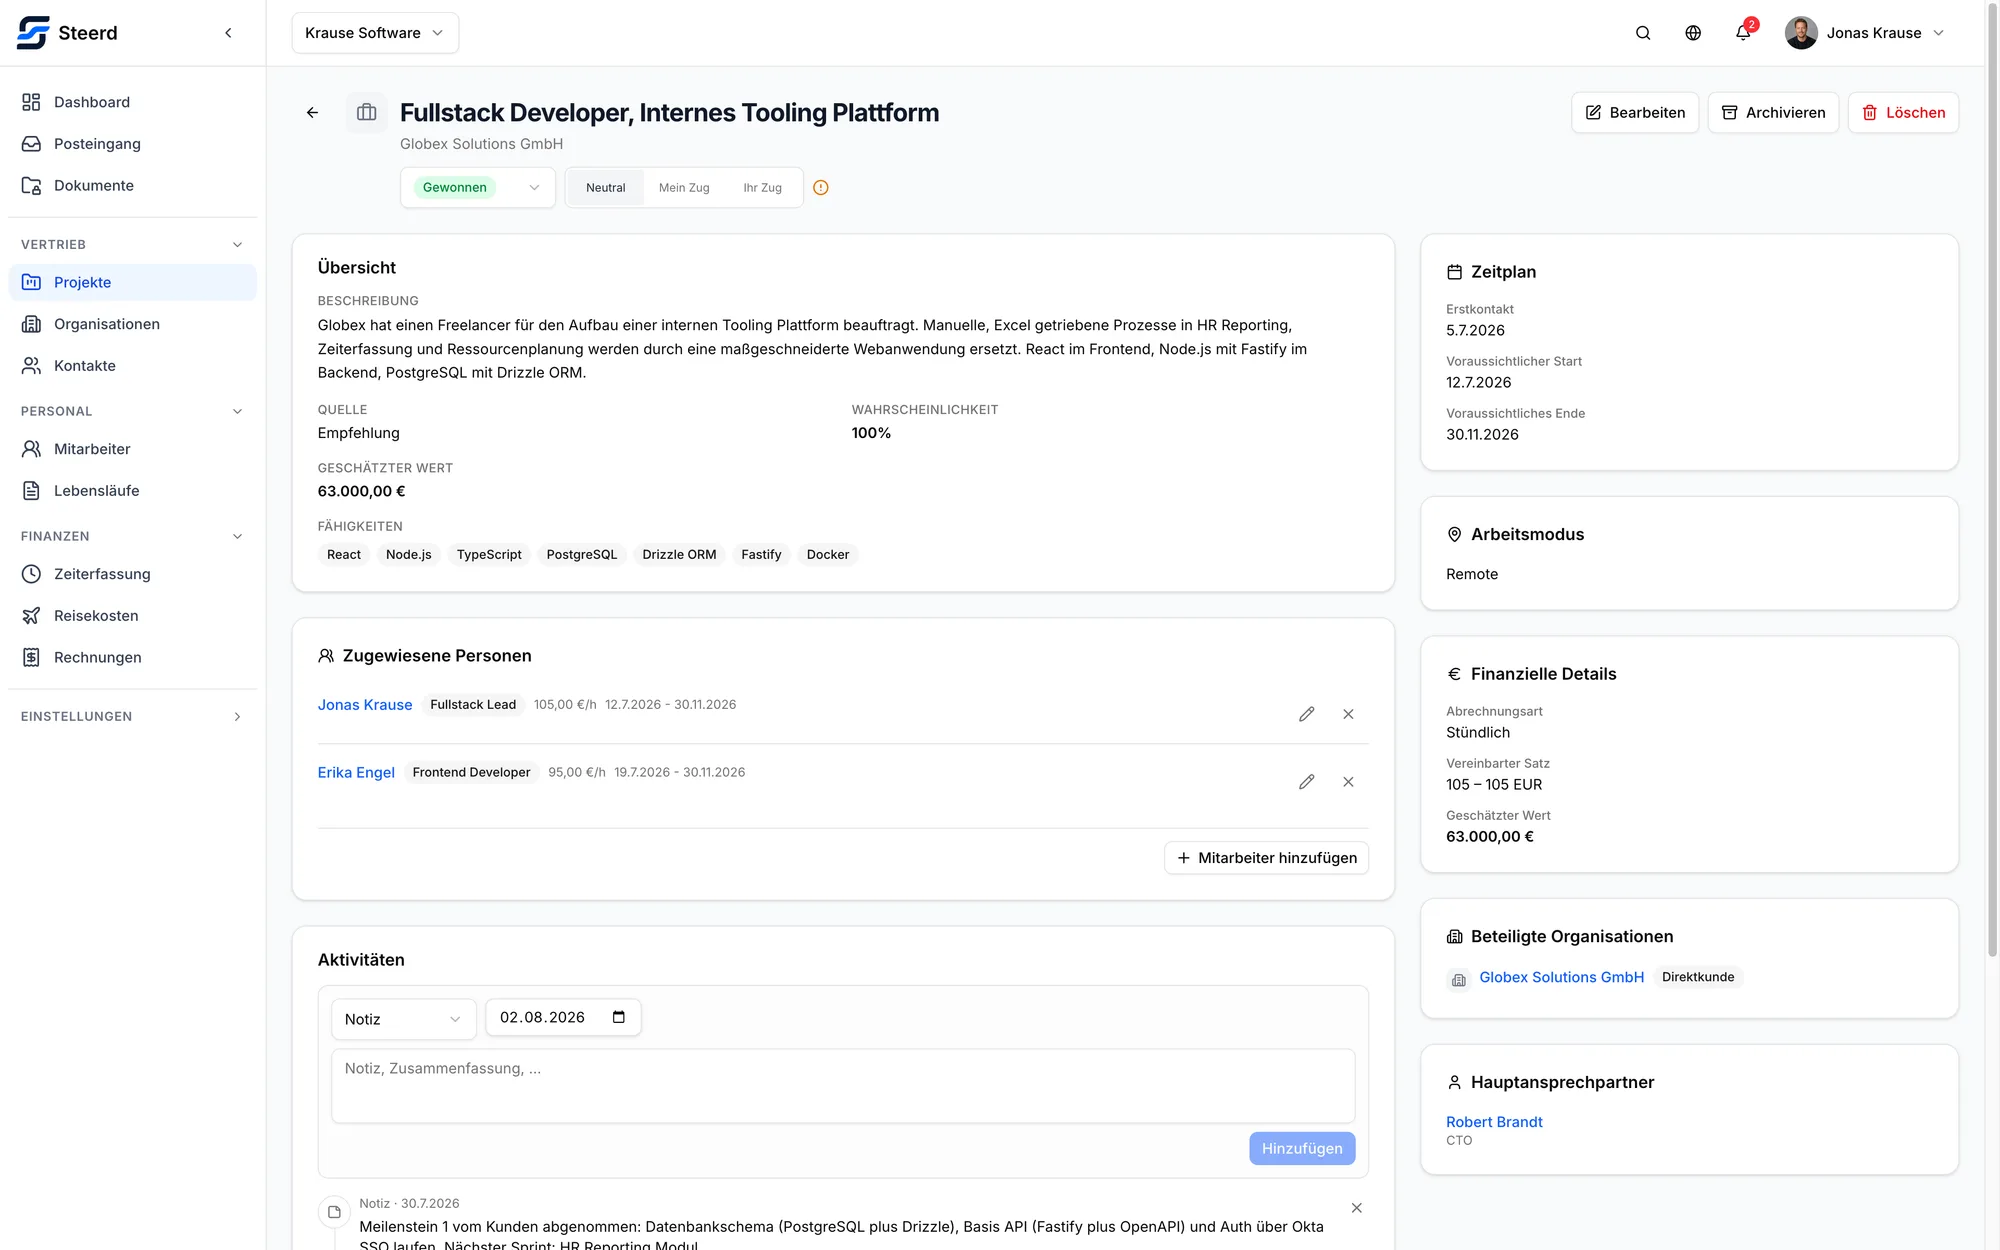Open the language globe icon
This screenshot has height=1250, width=2000.
pyautogui.click(x=1693, y=33)
